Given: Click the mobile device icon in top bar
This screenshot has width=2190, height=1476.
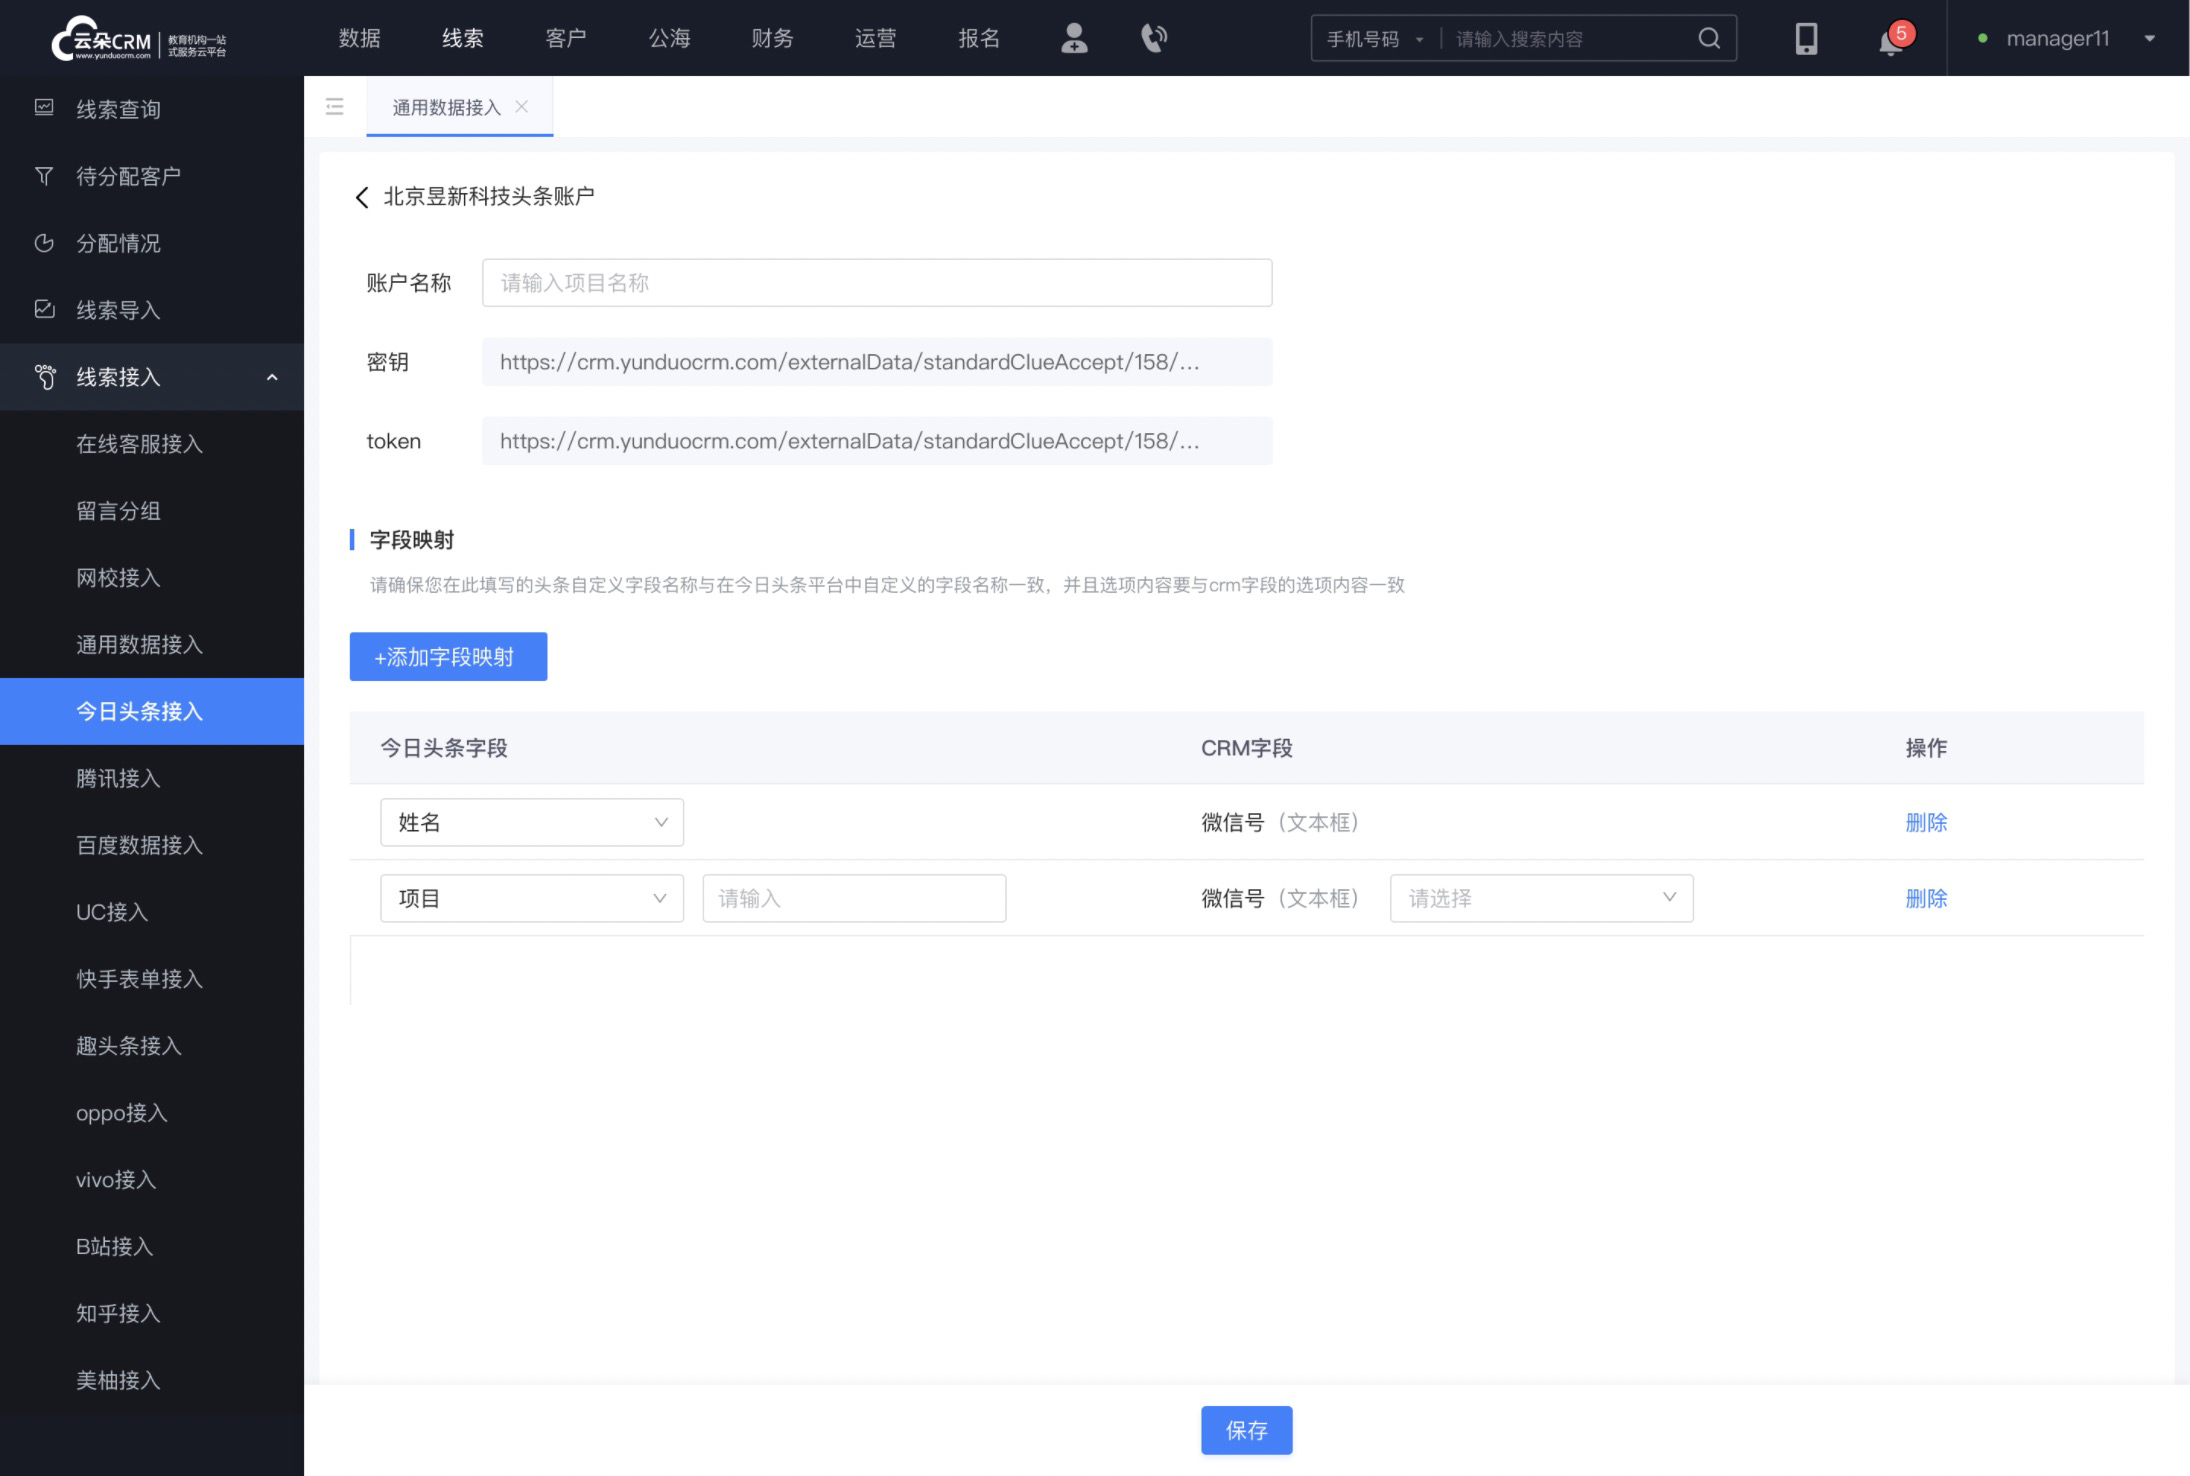Looking at the screenshot, I should pos(1806,36).
